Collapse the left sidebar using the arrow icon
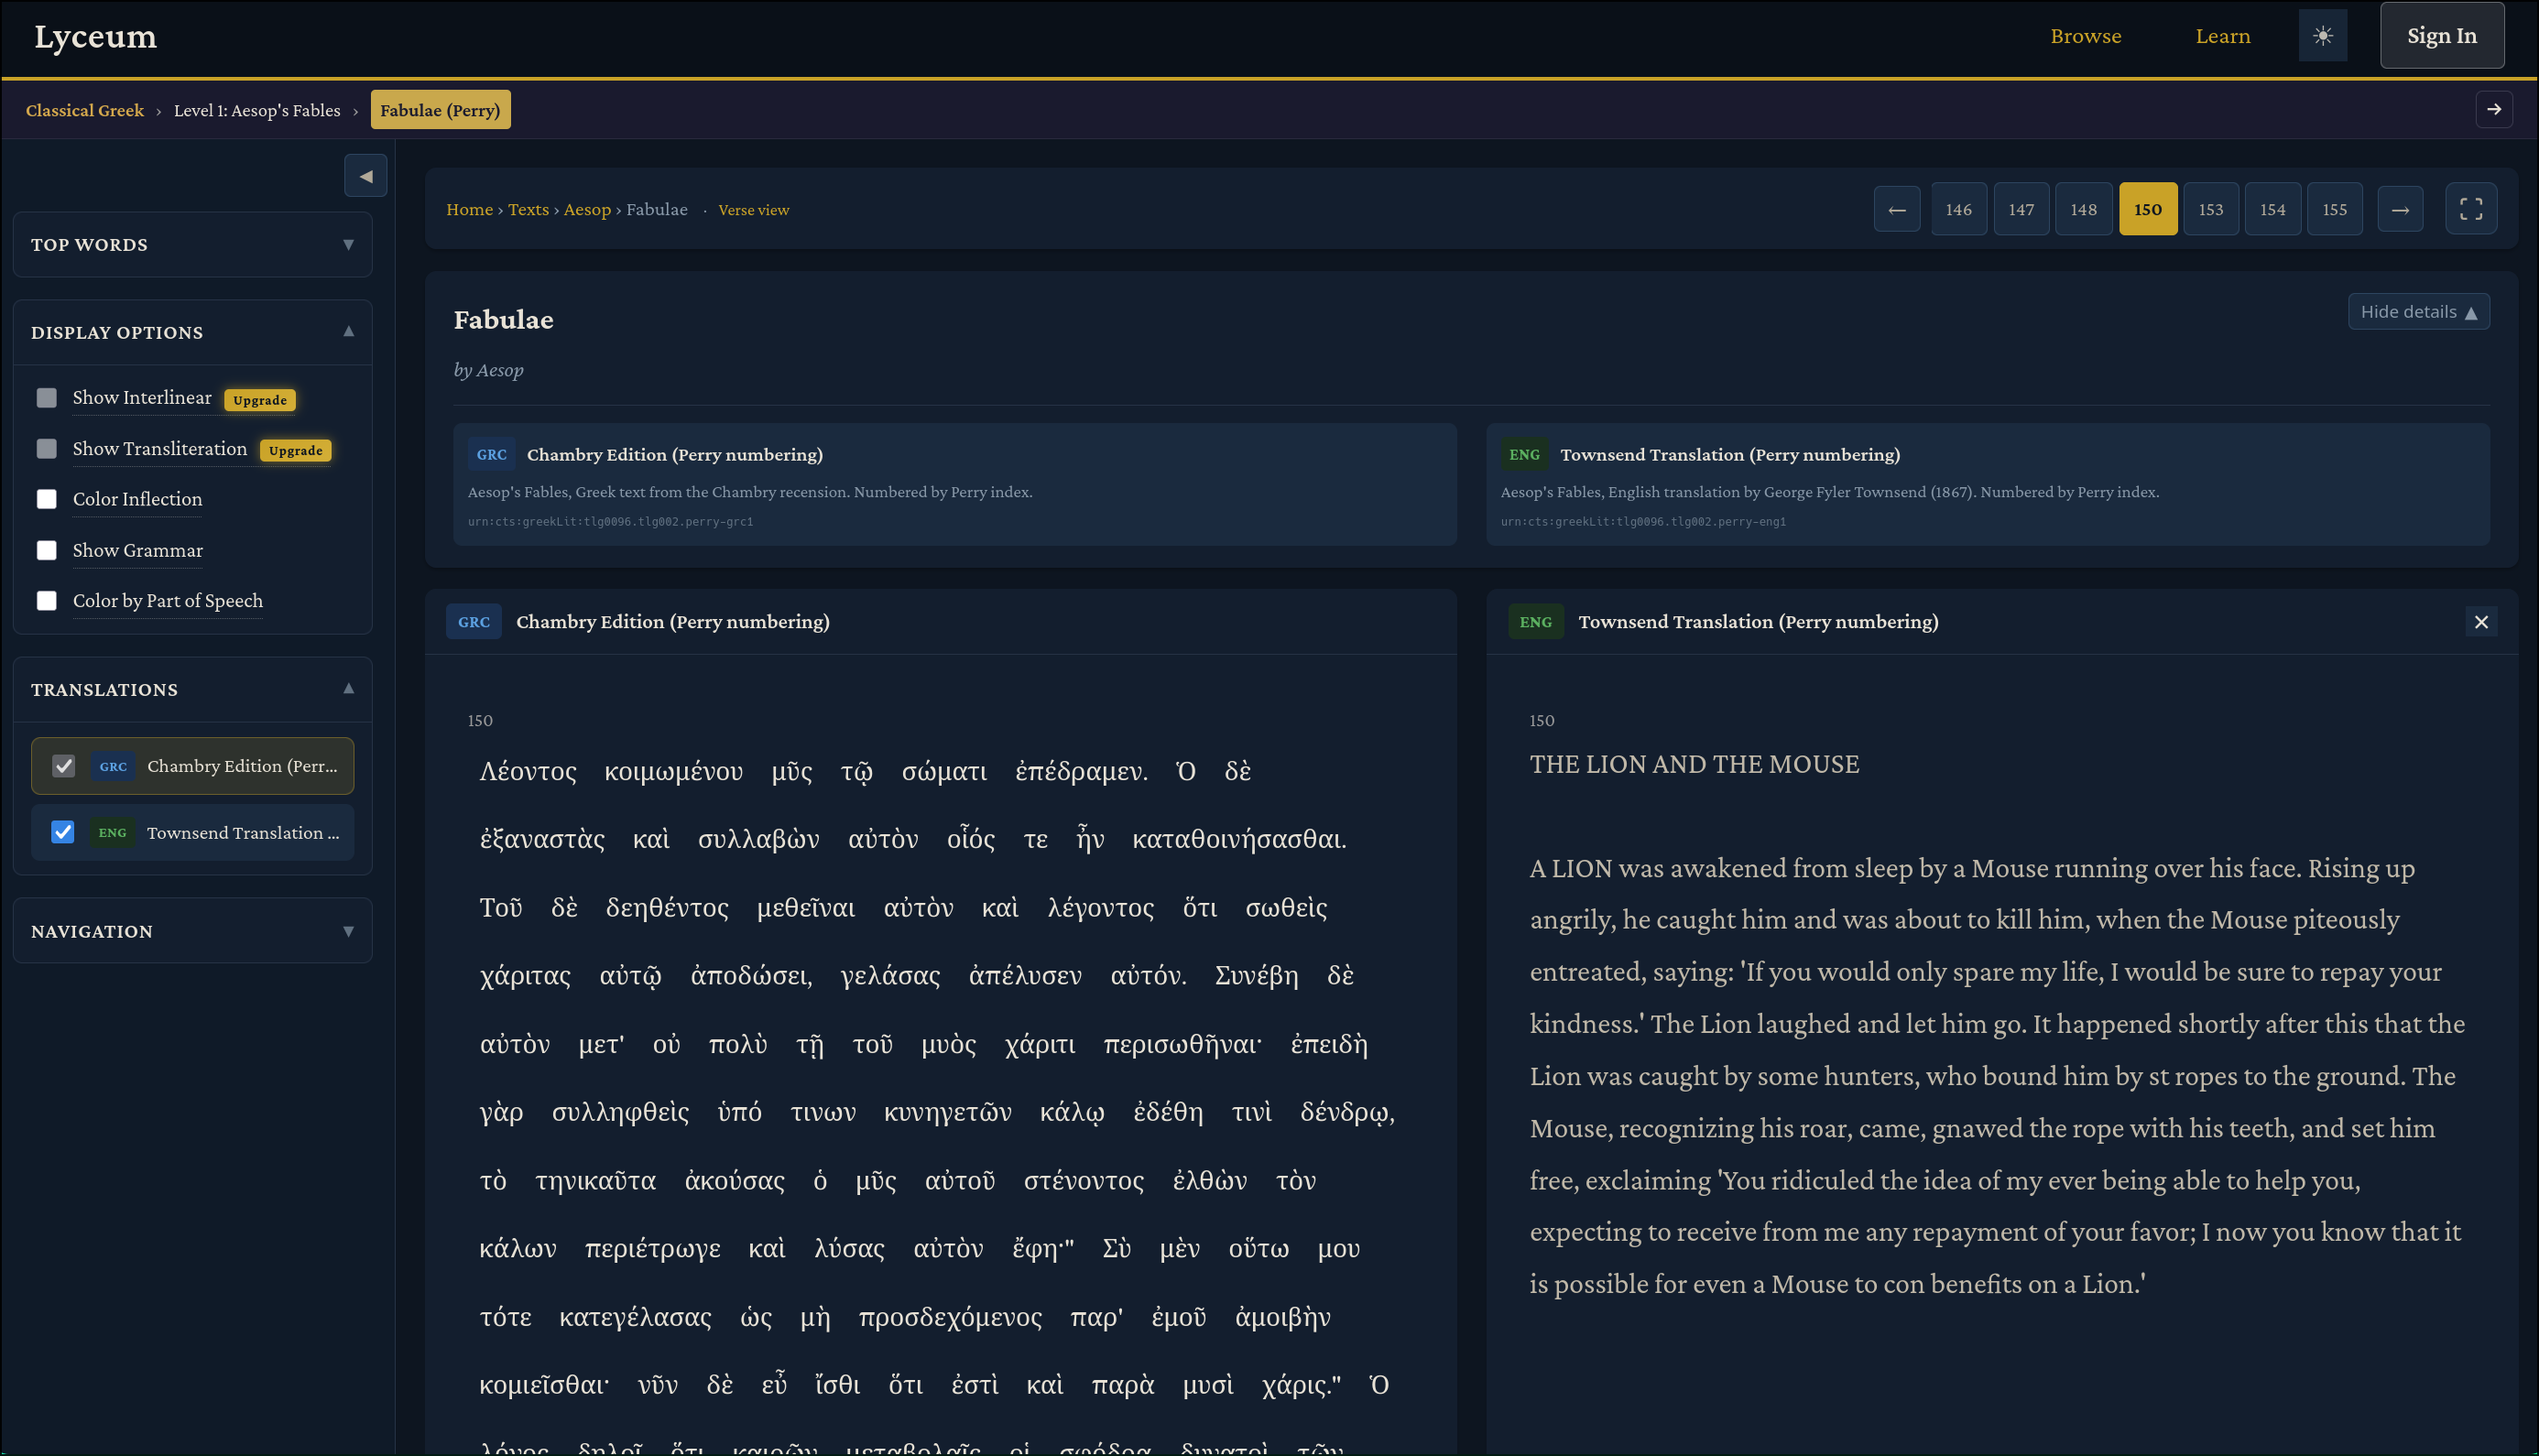Viewport: 2539px width, 1456px height. coord(365,175)
